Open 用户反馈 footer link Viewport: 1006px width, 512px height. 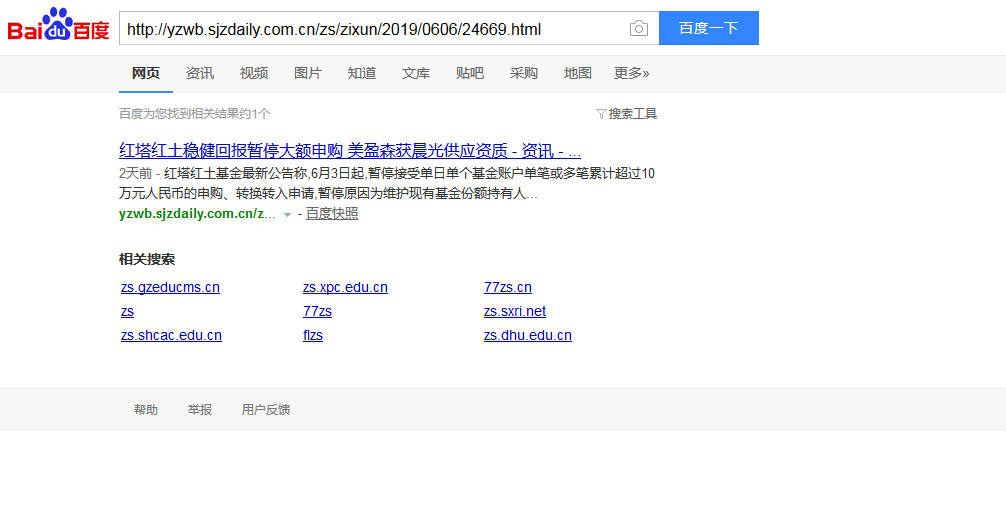pyautogui.click(x=266, y=410)
